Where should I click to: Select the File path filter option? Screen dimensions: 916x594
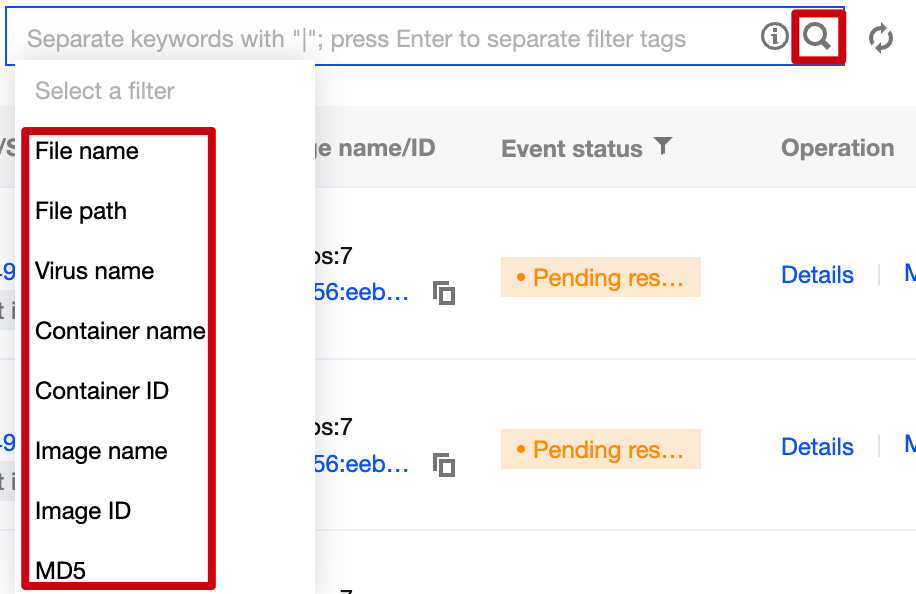click(x=81, y=211)
